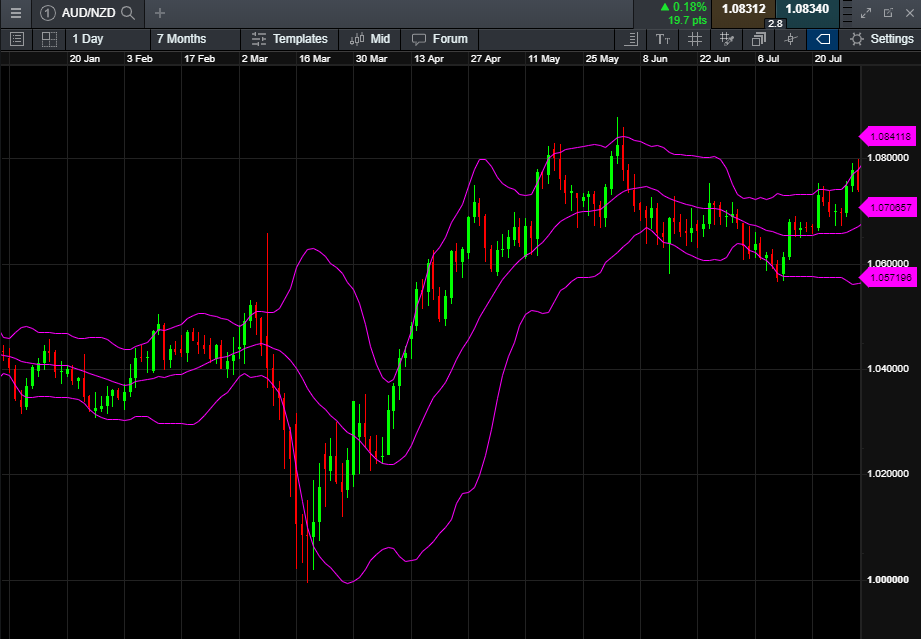The image size is (921, 639).
Task: Toggle the crosshair cursor tool
Action: point(791,39)
